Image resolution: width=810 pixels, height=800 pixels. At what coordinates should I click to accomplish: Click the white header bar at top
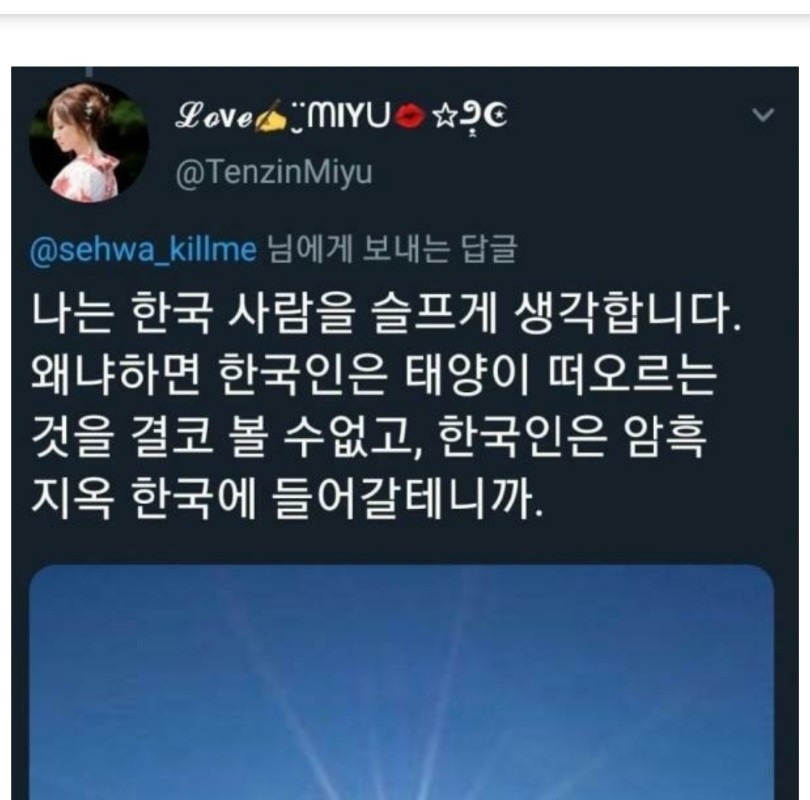click(x=405, y=7)
